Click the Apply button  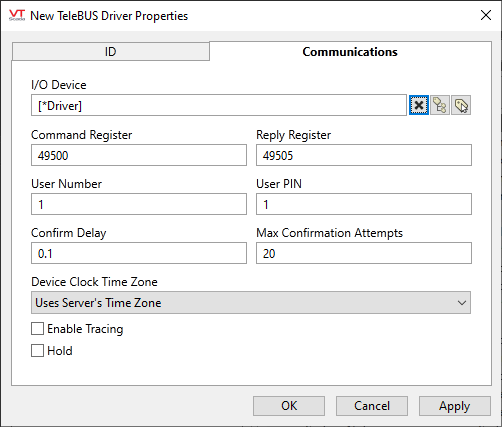pos(455,406)
